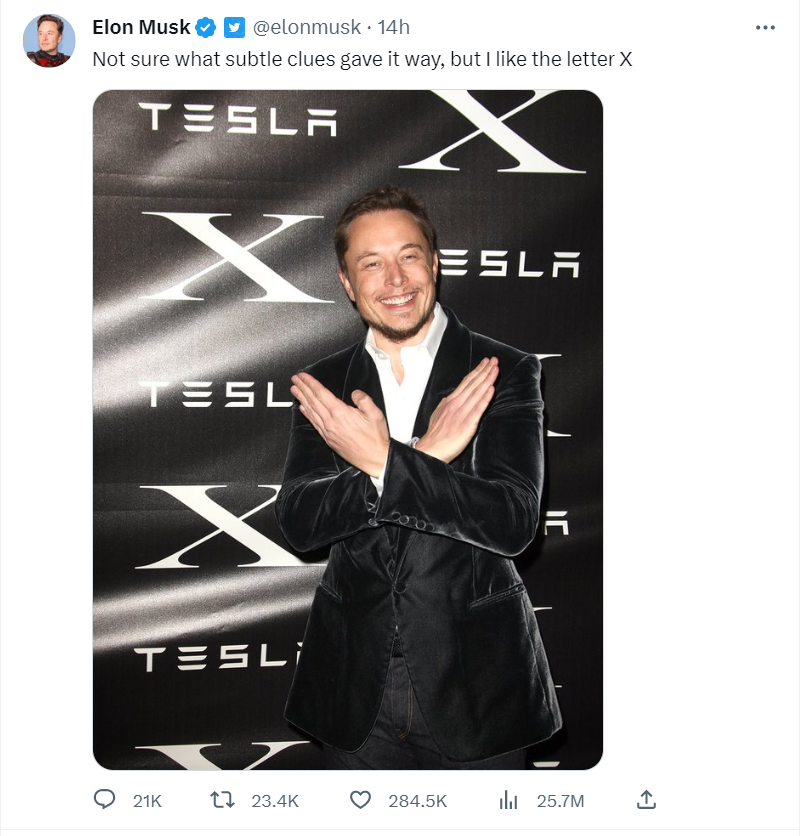Click the 21K reply count
802x836 pixels.
click(147, 801)
